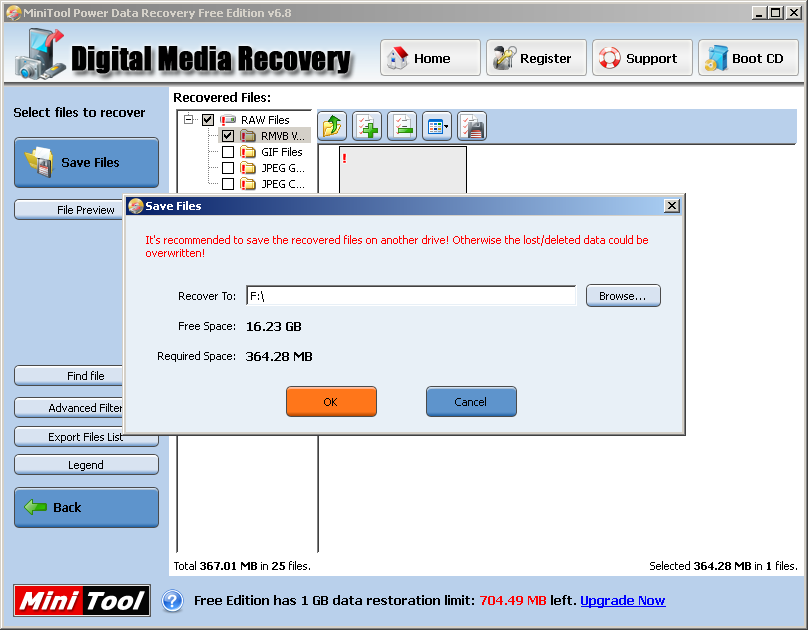Select the RAW Files tree item label
The width and height of the screenshot is (808, 630).
[x=265, y=120]
